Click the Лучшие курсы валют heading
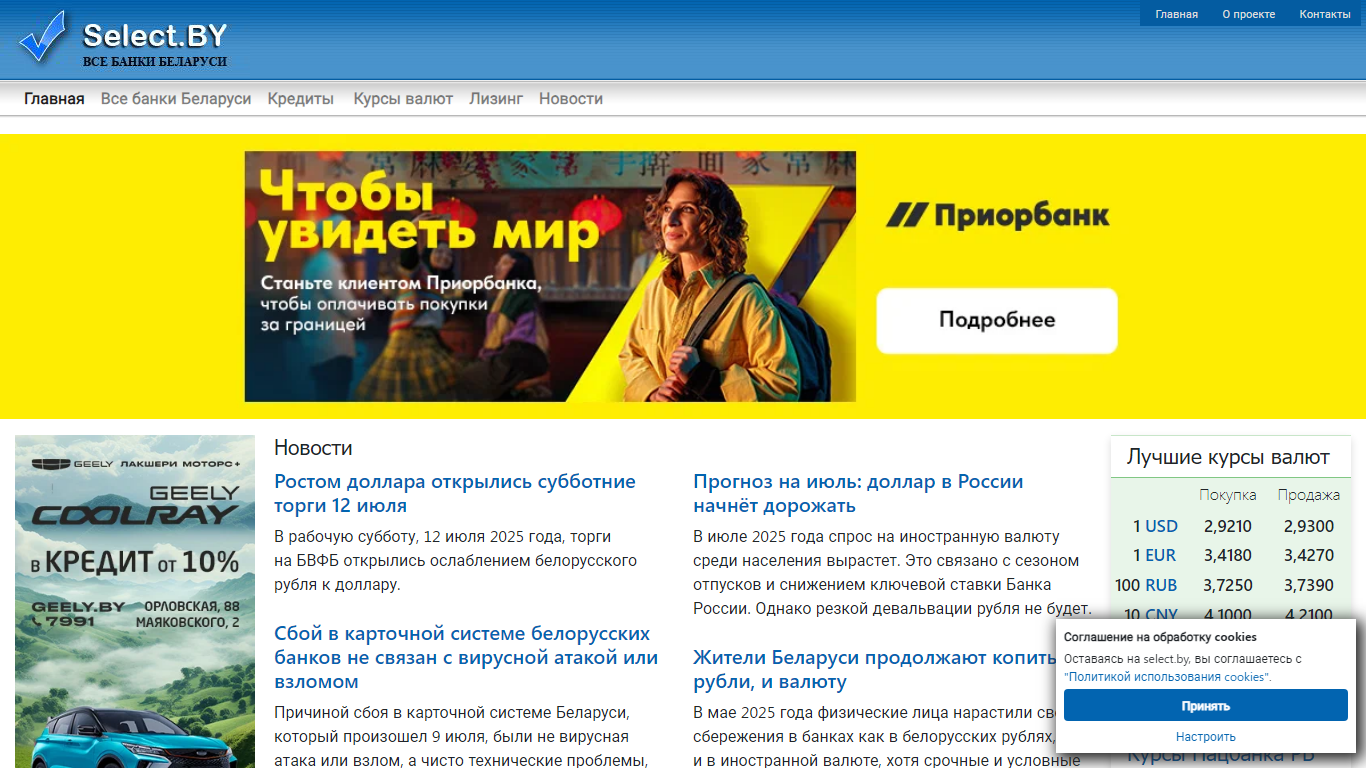This screenshot has height=768, width=1366. coord(1228,457)
